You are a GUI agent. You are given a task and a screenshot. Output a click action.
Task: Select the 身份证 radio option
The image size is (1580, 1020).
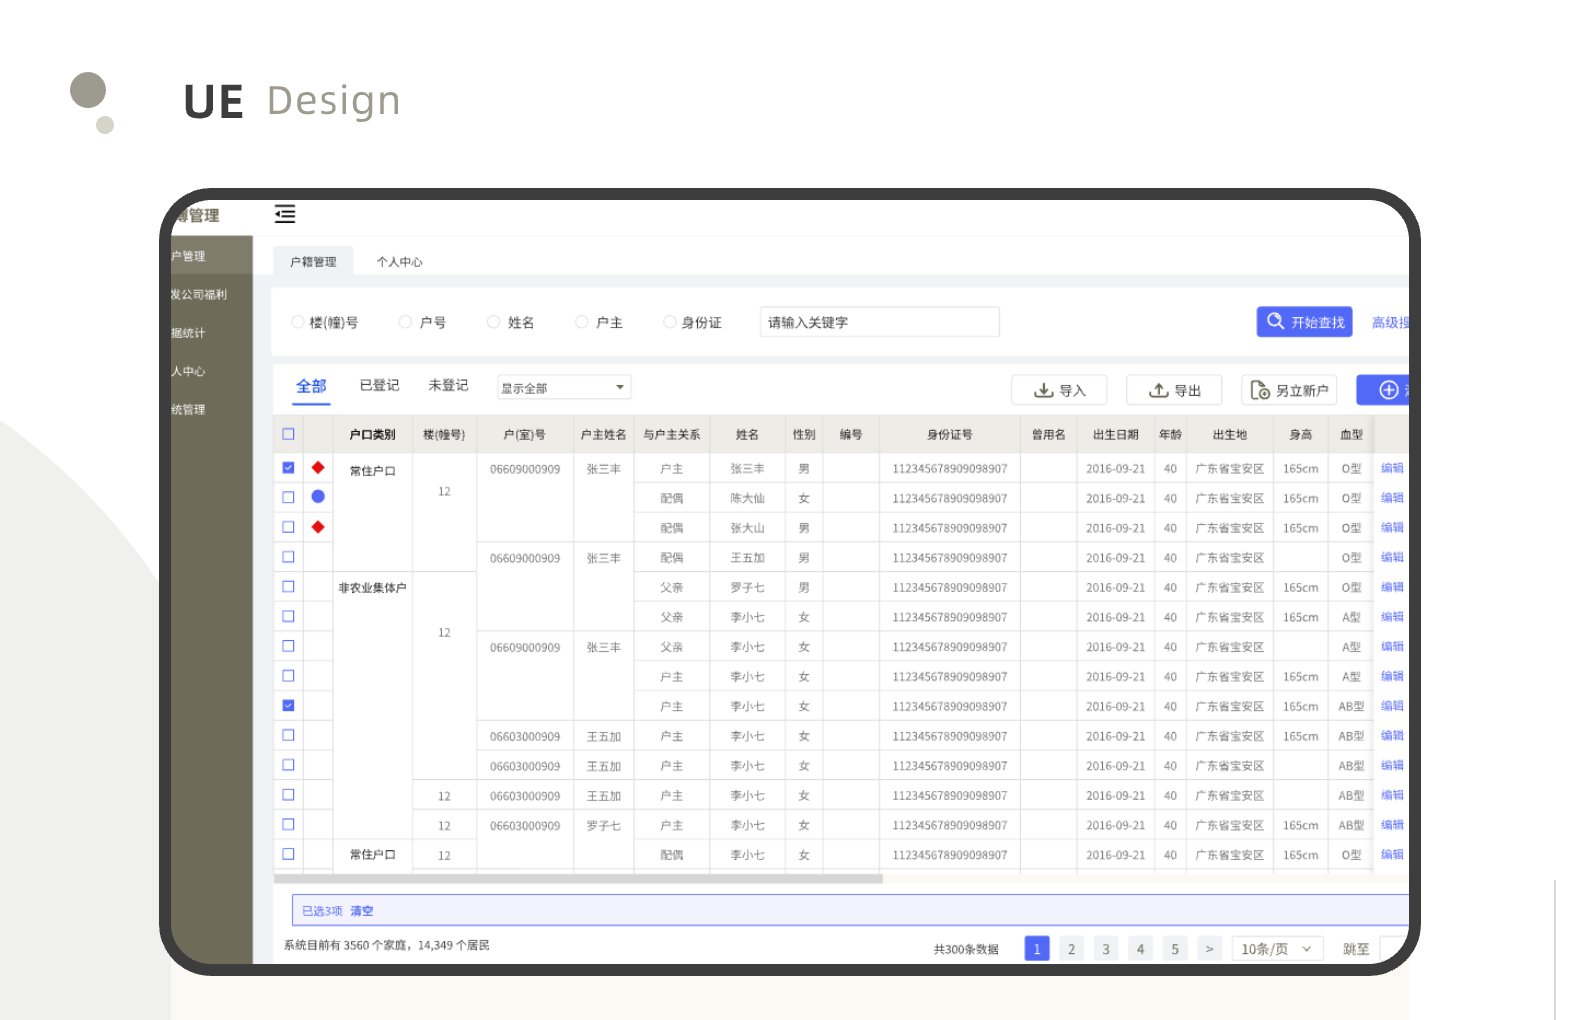pos(670,322)
